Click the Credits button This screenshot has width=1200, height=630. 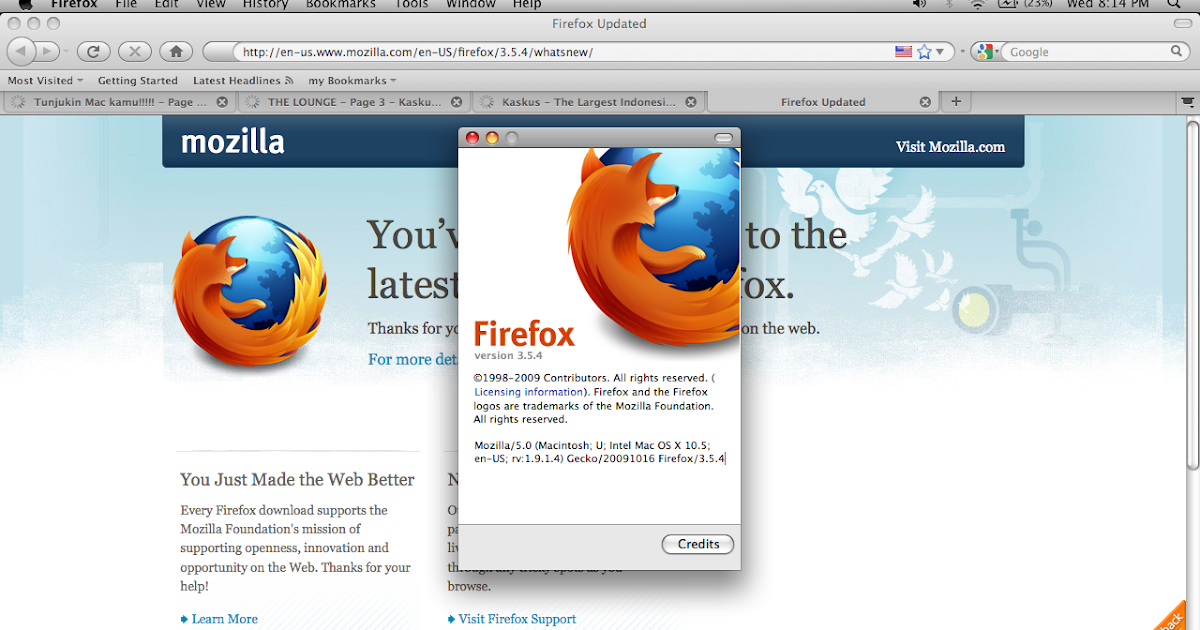(x=698, y=544)
